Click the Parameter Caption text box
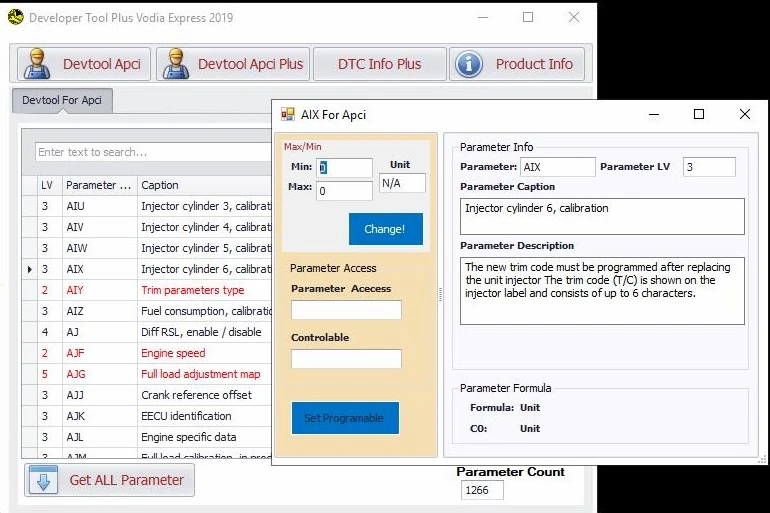 pyautogui.click(x=602, y=216)
